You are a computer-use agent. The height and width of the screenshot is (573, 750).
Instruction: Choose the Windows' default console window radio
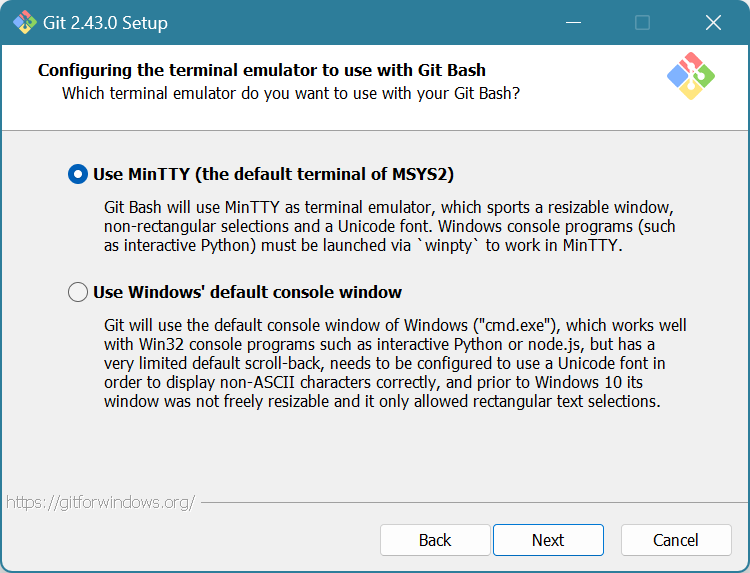(78, 292)
